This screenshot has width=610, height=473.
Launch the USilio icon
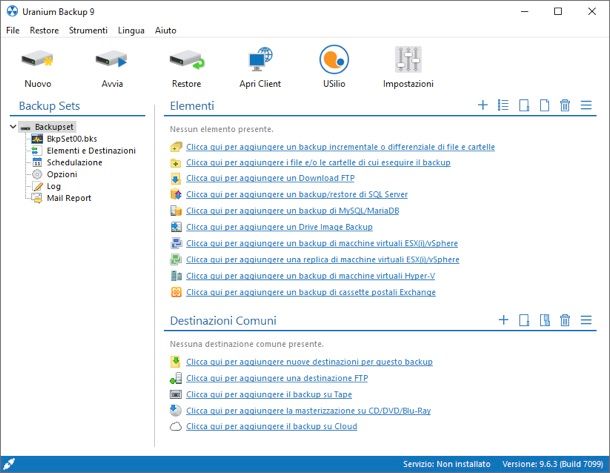[334, 60]
